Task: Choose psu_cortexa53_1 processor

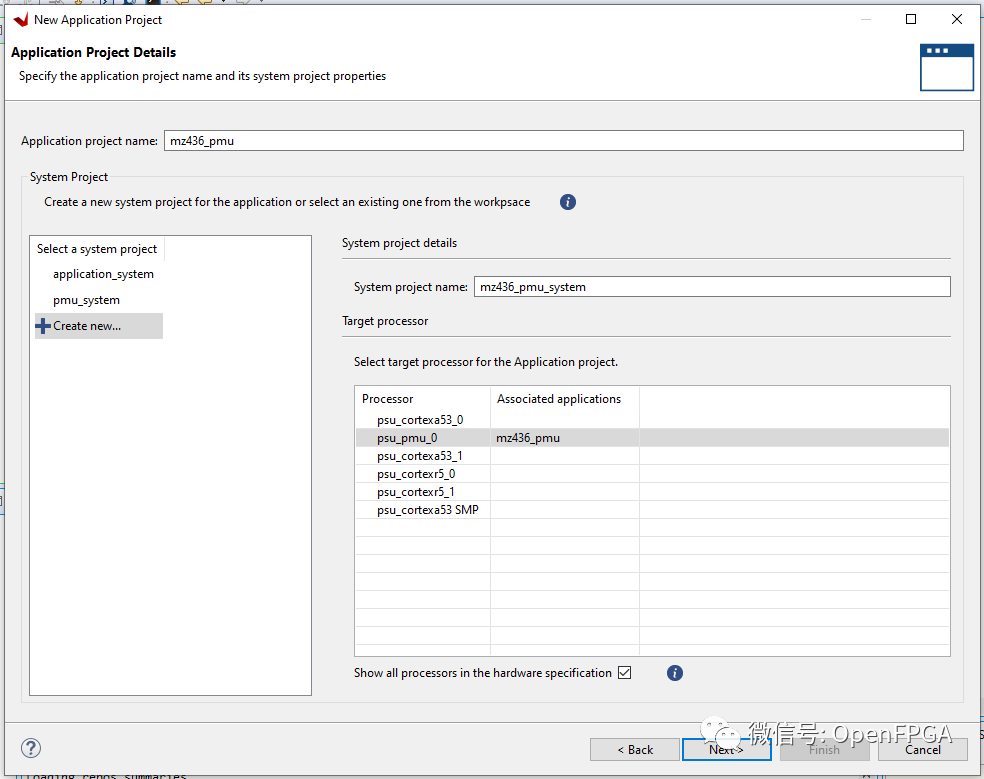Action: click(420, 456)
